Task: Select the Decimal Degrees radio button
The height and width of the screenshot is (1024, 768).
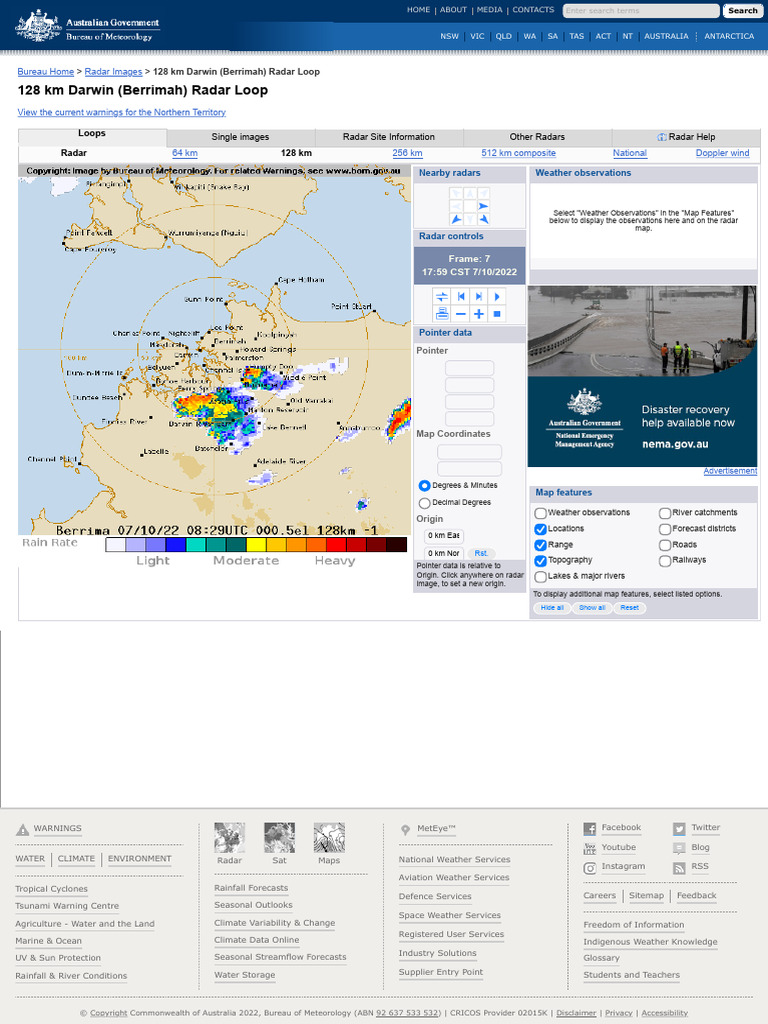Action: (x=425, y=503)
